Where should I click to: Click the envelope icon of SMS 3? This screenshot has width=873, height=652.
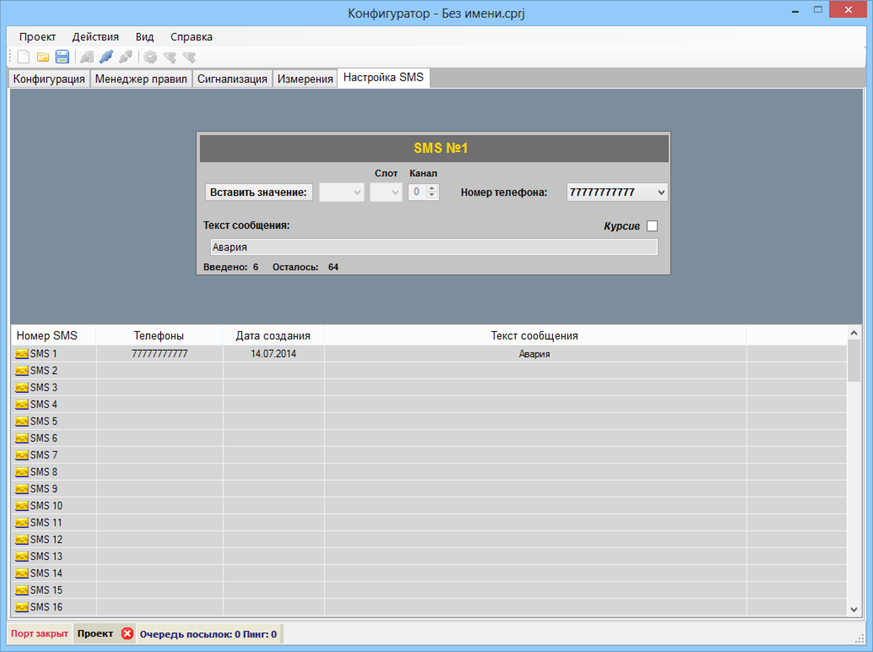click(x=22, y=388)
